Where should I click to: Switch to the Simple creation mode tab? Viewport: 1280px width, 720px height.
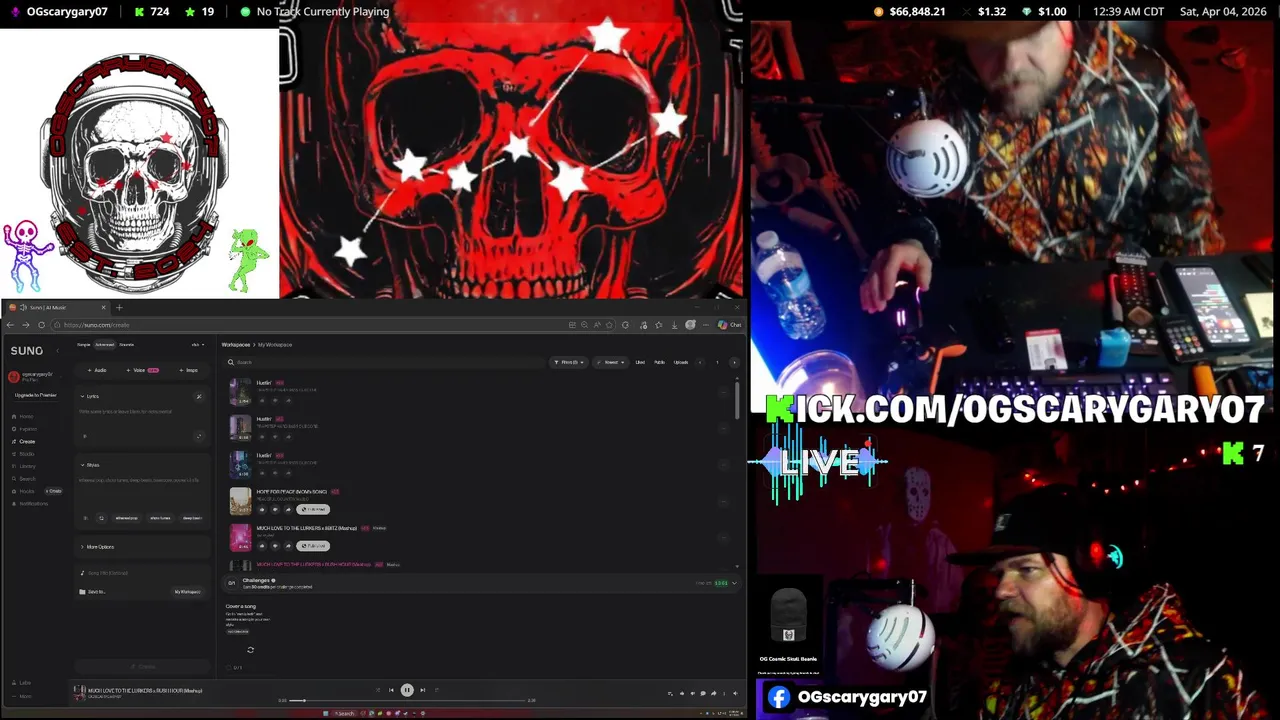tap(84, 344)
